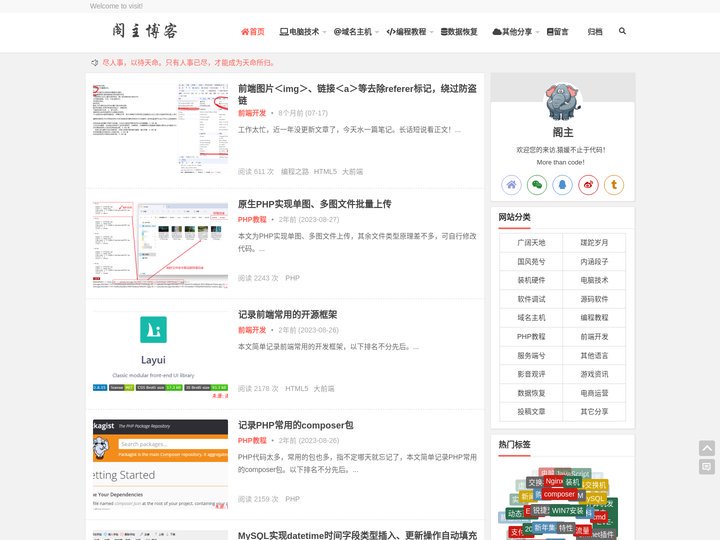Click the Packagist composer thumbnail
This screenshot has width=720, height=540.
[x=160, y=465]
